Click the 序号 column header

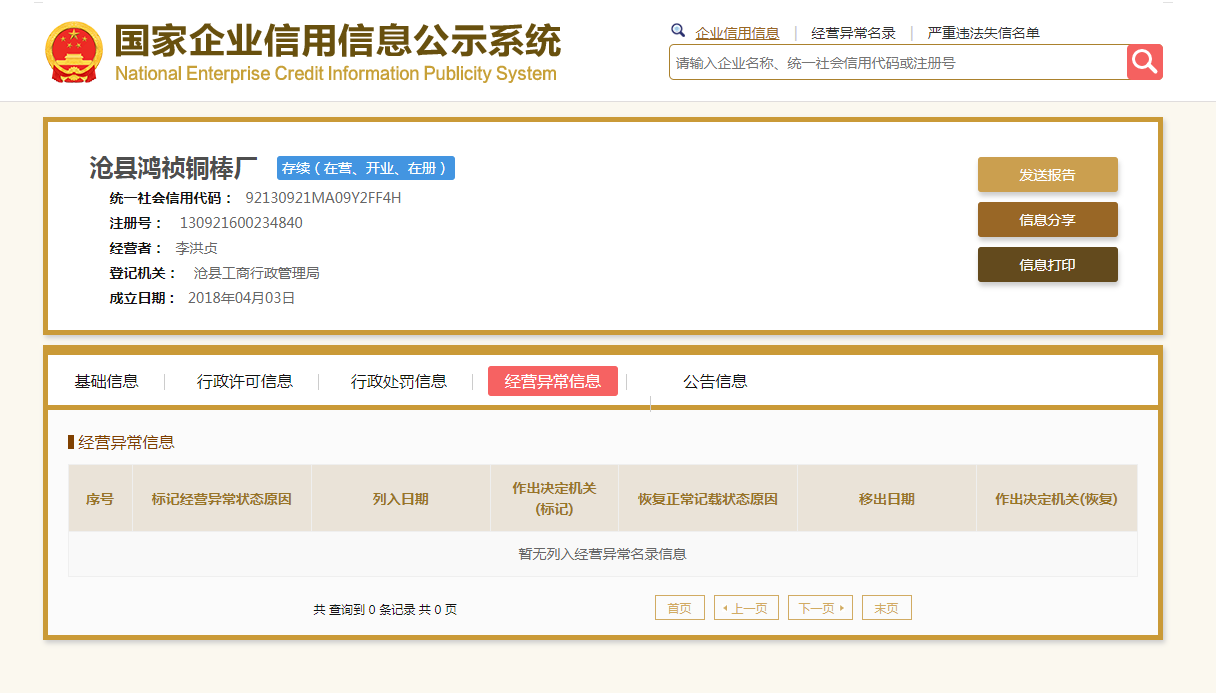click(100, 498)
